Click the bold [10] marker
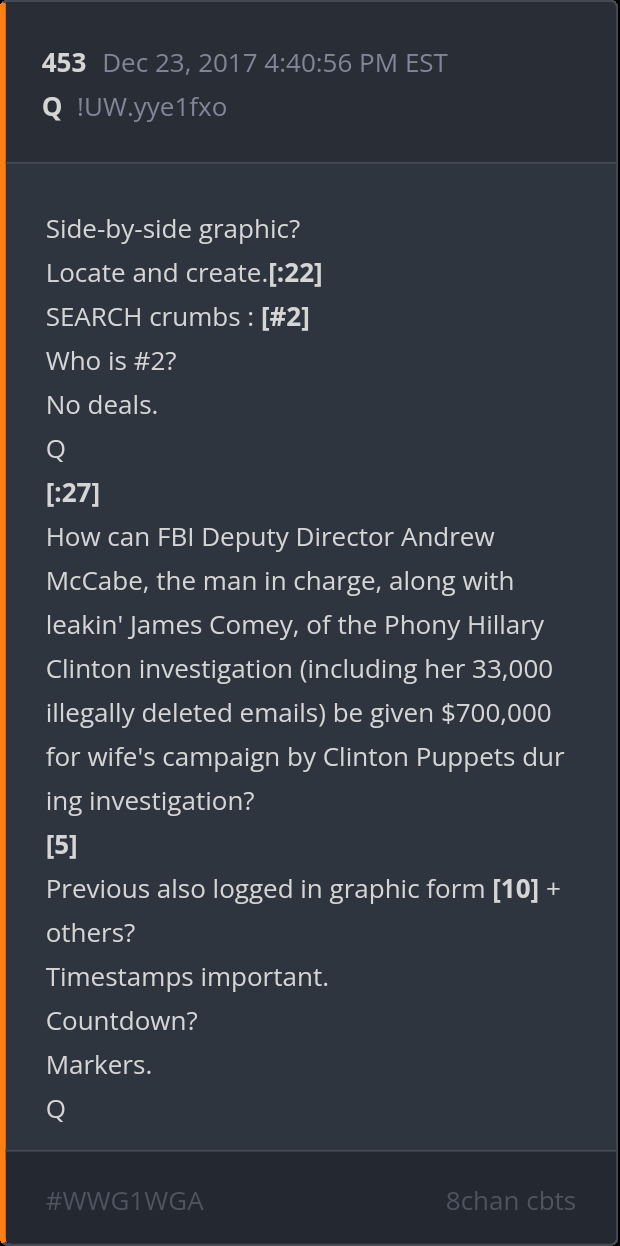620x1246 pixels. point(515,889)
